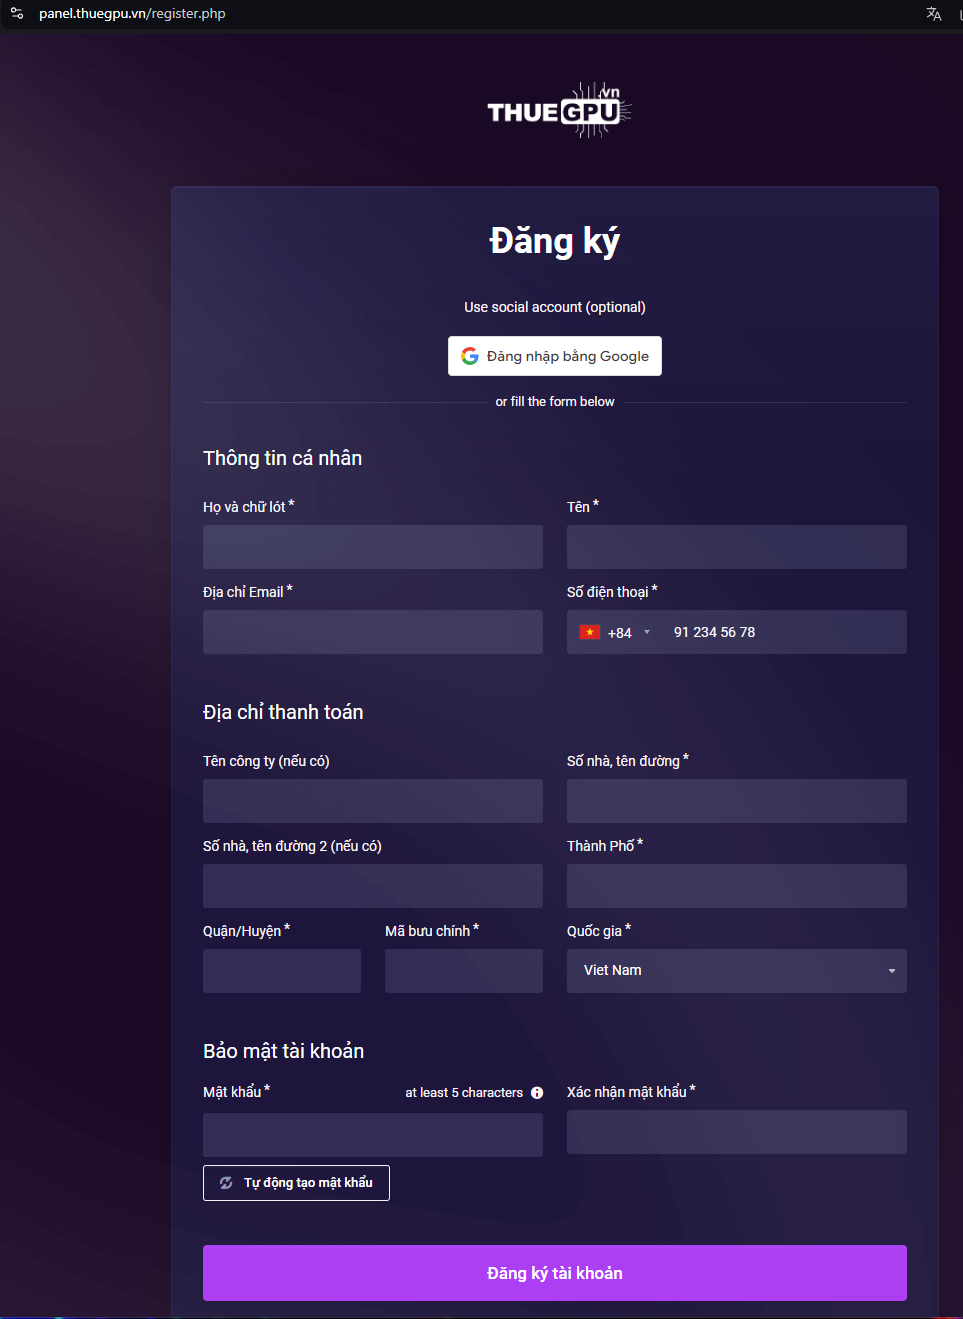Focus the Tên công ty input field
Screen dimensions: 963x1319
click(x=372, y=801)
